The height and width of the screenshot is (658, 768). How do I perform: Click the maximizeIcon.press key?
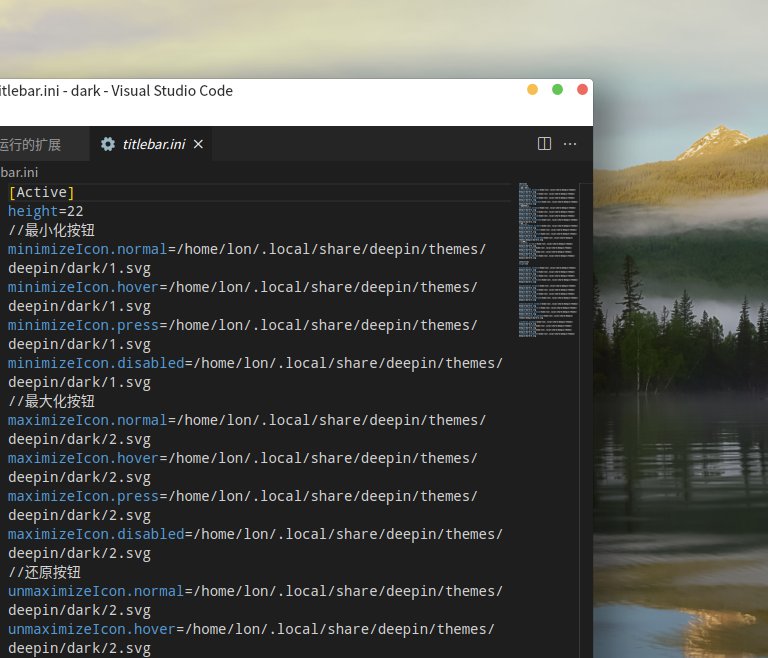(x=83, y=496)
